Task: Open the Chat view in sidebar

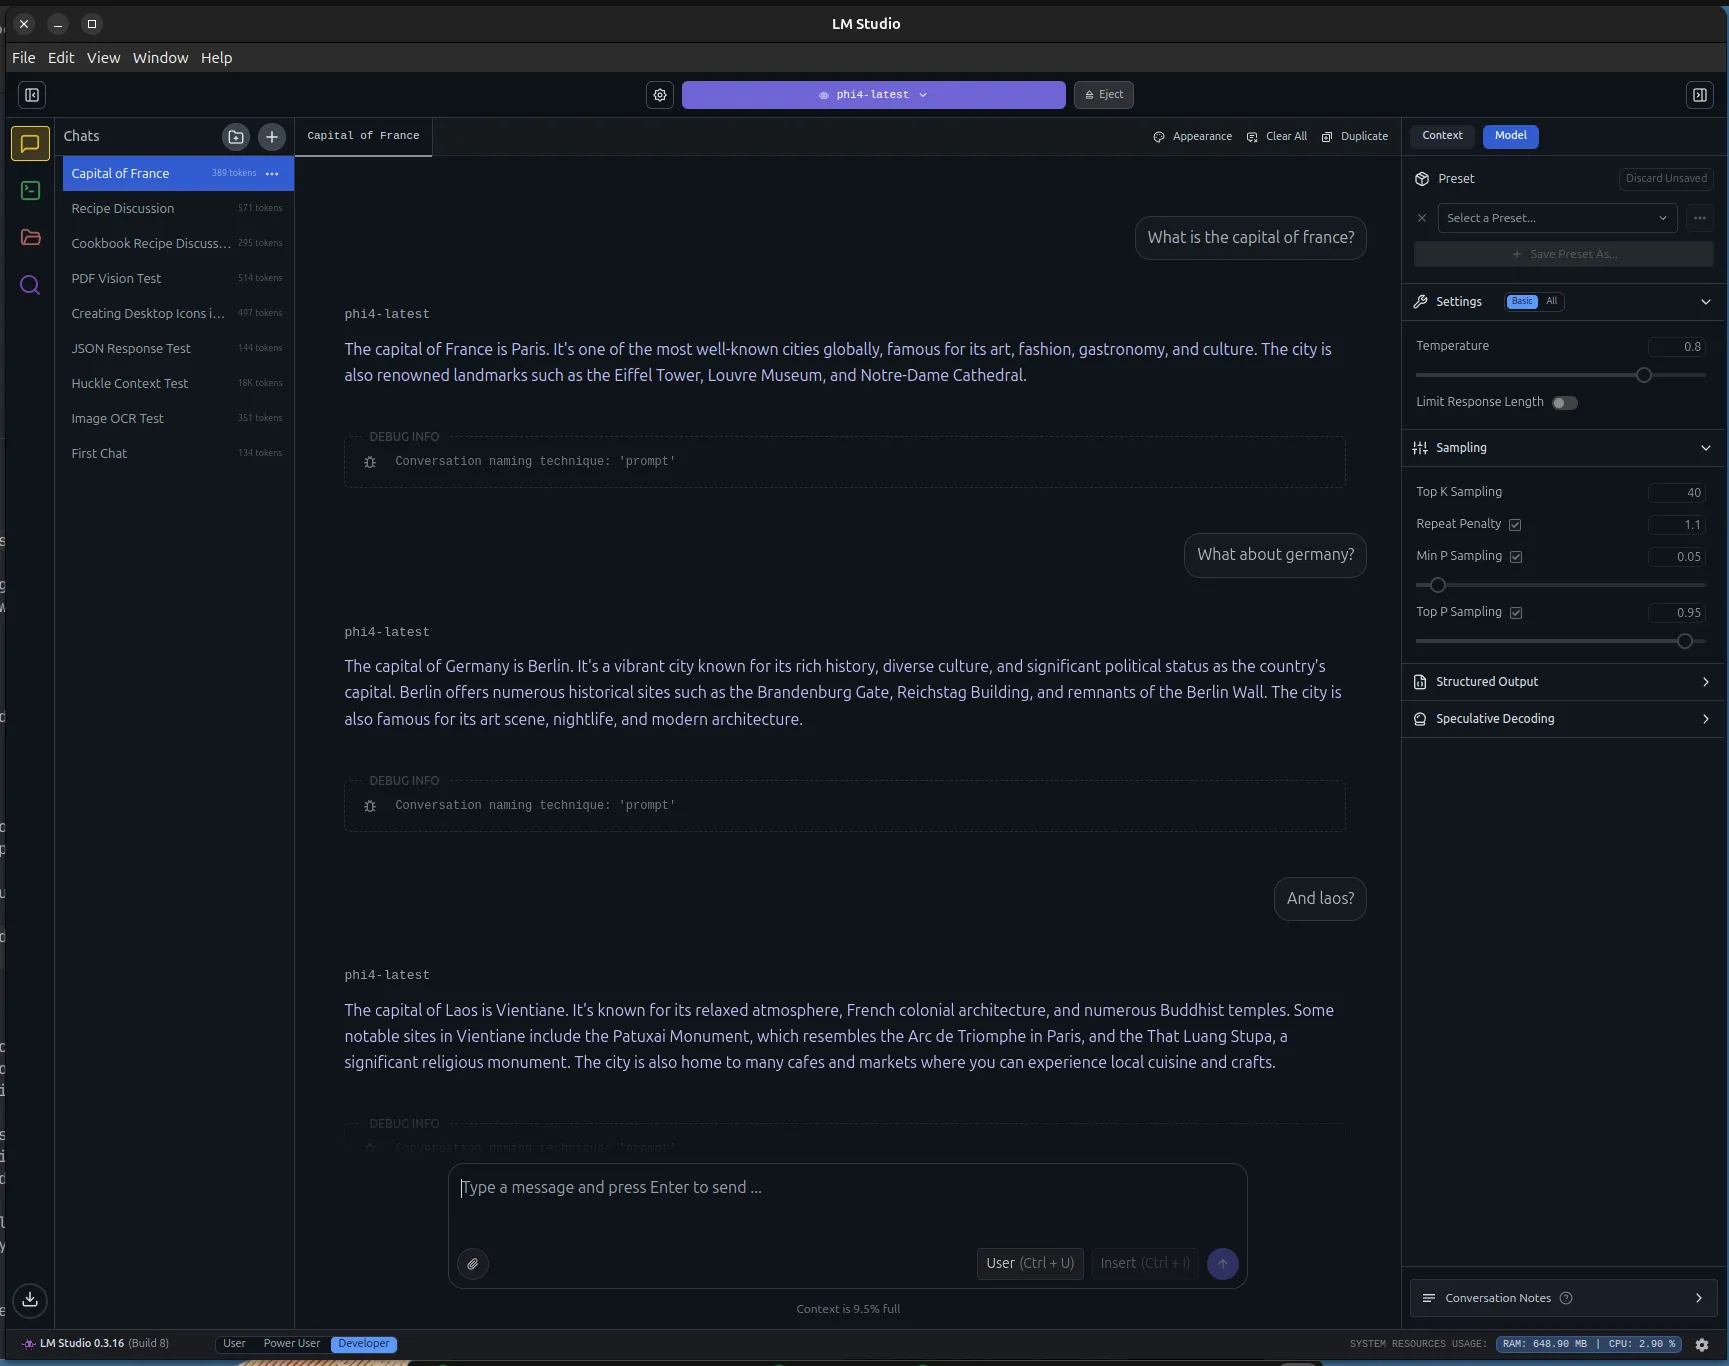Action: tap(30, 143)
